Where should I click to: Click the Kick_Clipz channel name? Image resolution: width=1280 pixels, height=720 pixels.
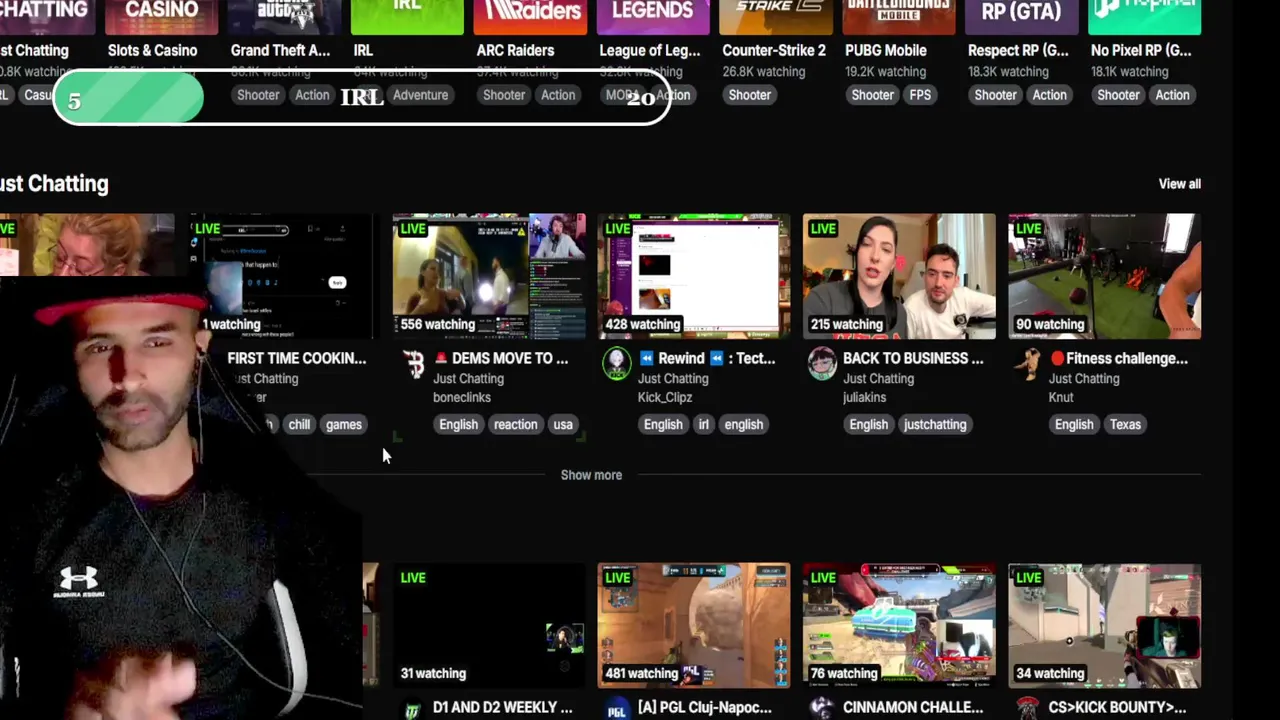coord(665,397)
